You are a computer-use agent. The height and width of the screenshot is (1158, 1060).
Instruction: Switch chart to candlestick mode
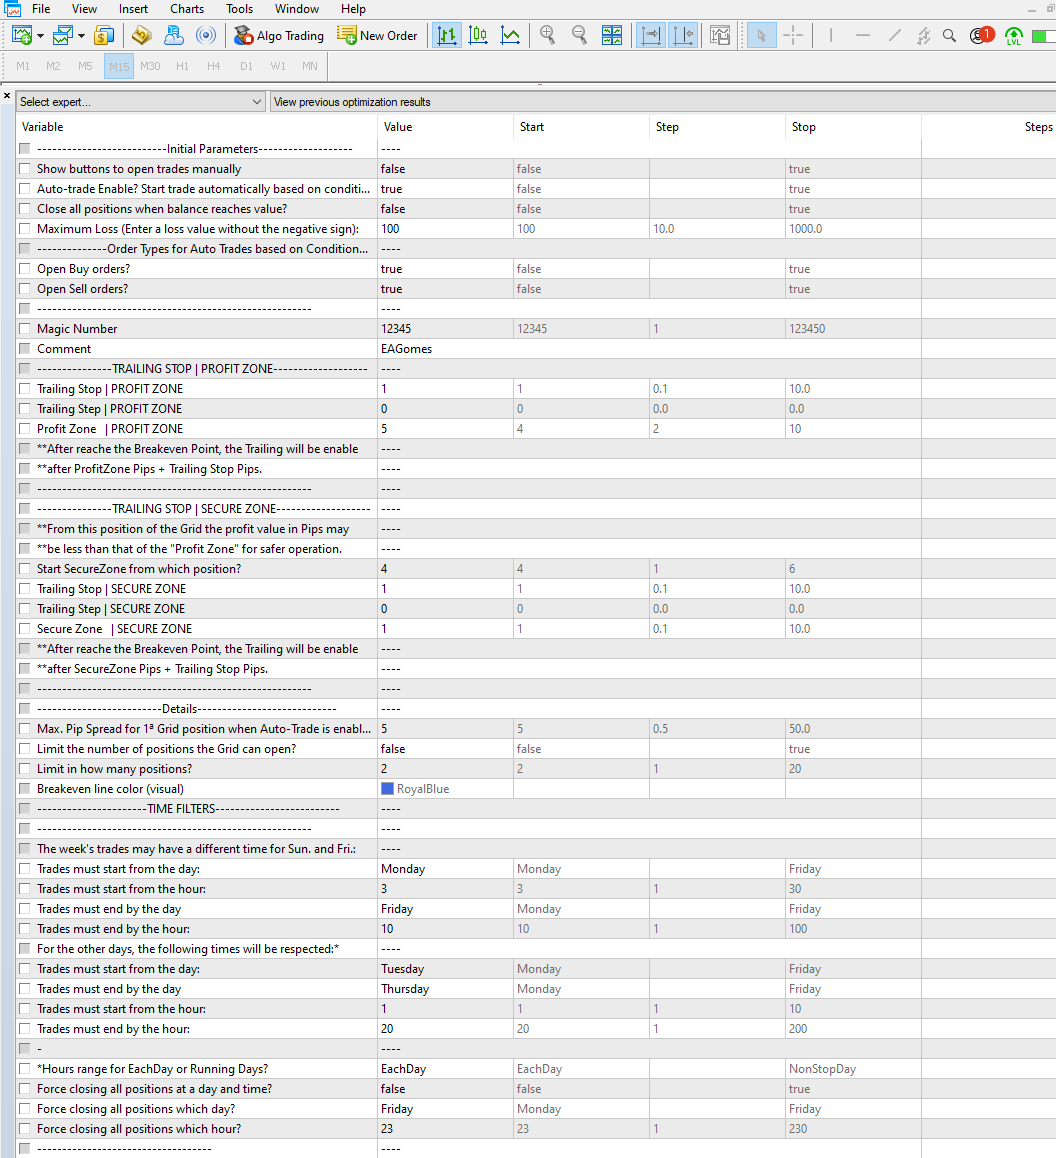[479, 35]
